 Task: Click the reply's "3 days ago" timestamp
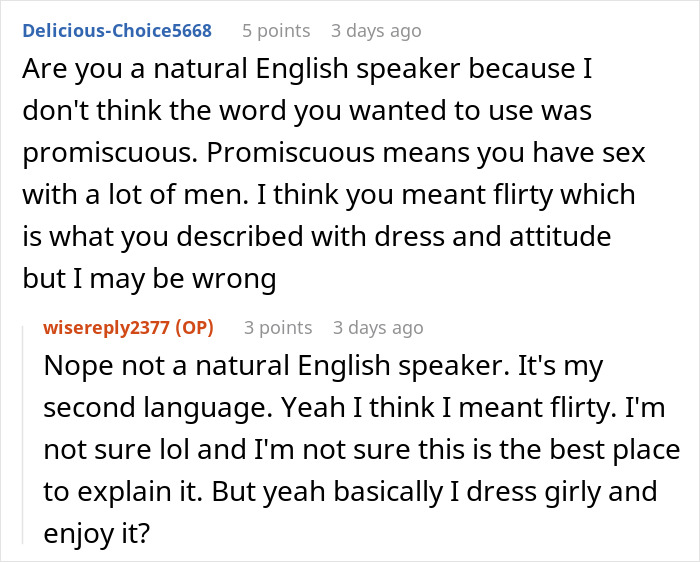(x=378, y=327)
